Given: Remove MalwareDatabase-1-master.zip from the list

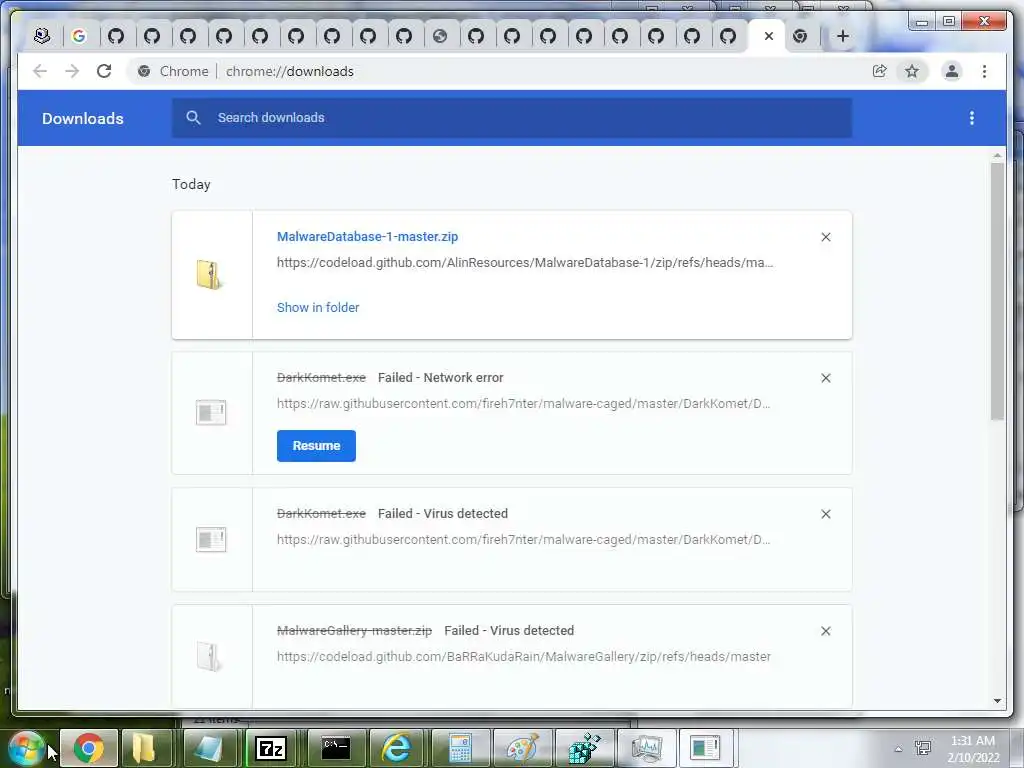Looking at the screenshot, I should point(825,237).
